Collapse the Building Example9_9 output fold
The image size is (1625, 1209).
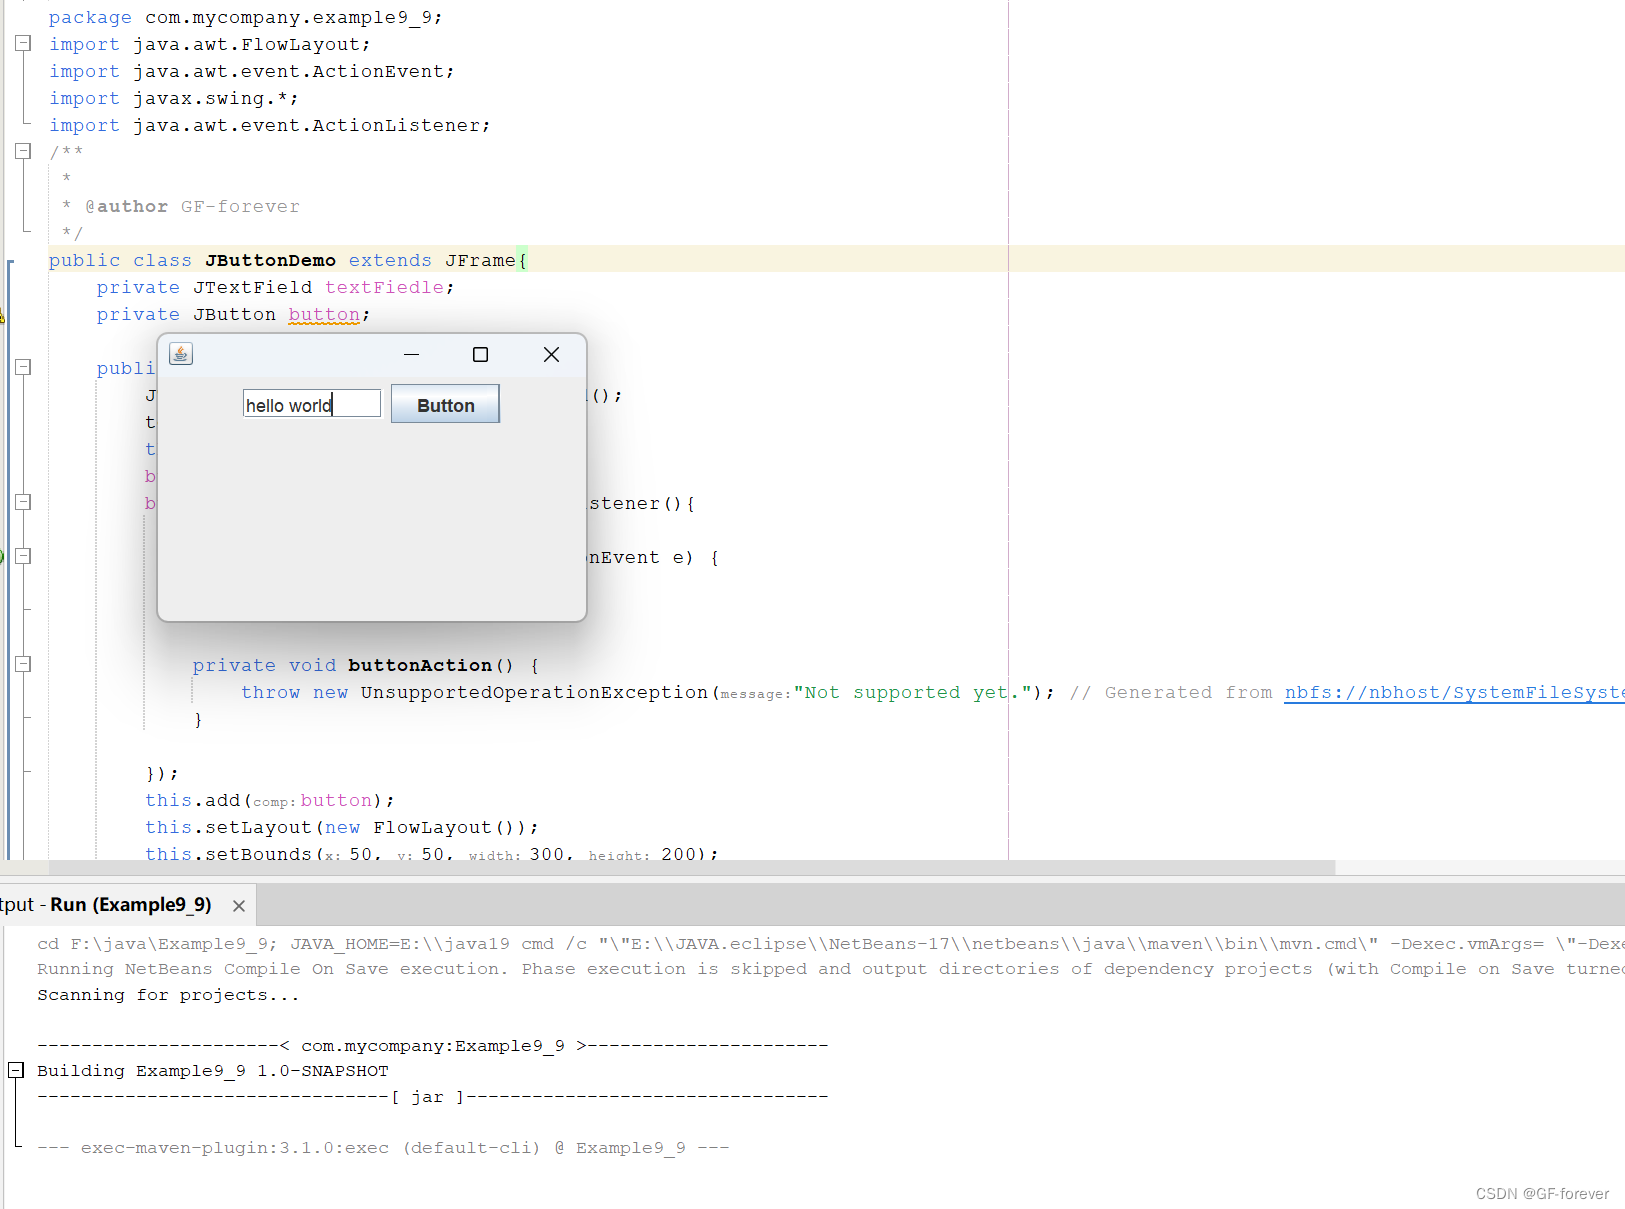(x=16, y=1071)
